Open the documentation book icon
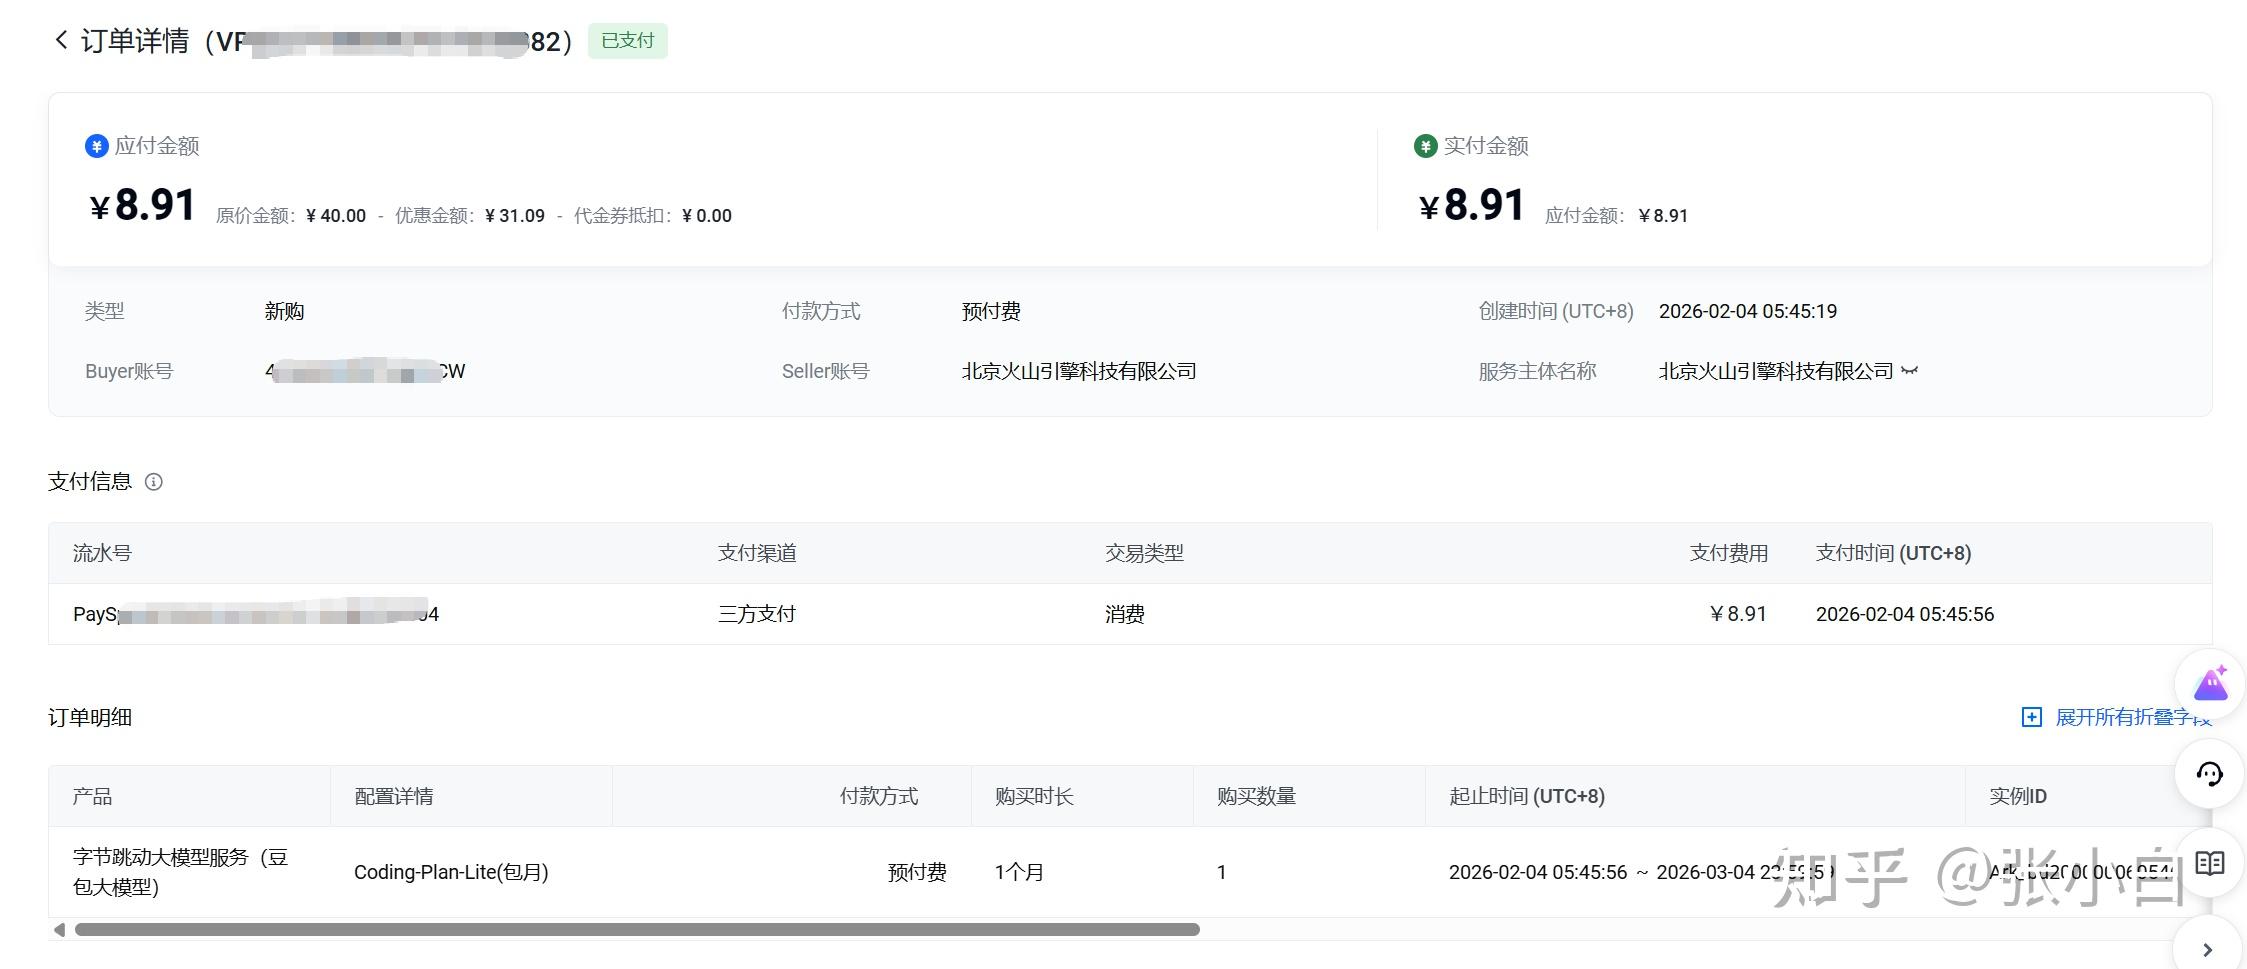The image size is (2247, 969). (2210, 863)
